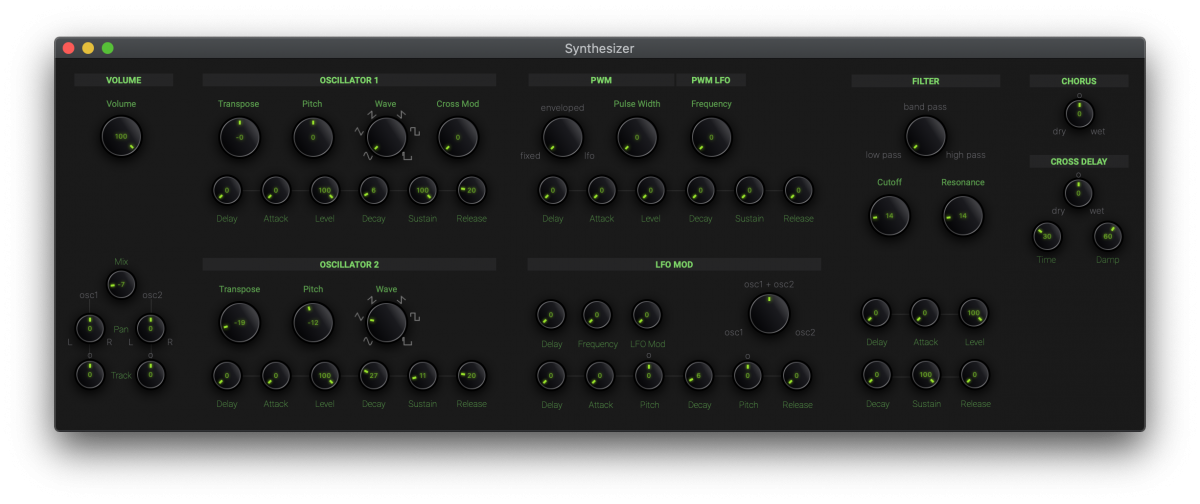Click Oscillator 2 Pitch knob showing -12

pyautogui.click(x=313, y=322)
